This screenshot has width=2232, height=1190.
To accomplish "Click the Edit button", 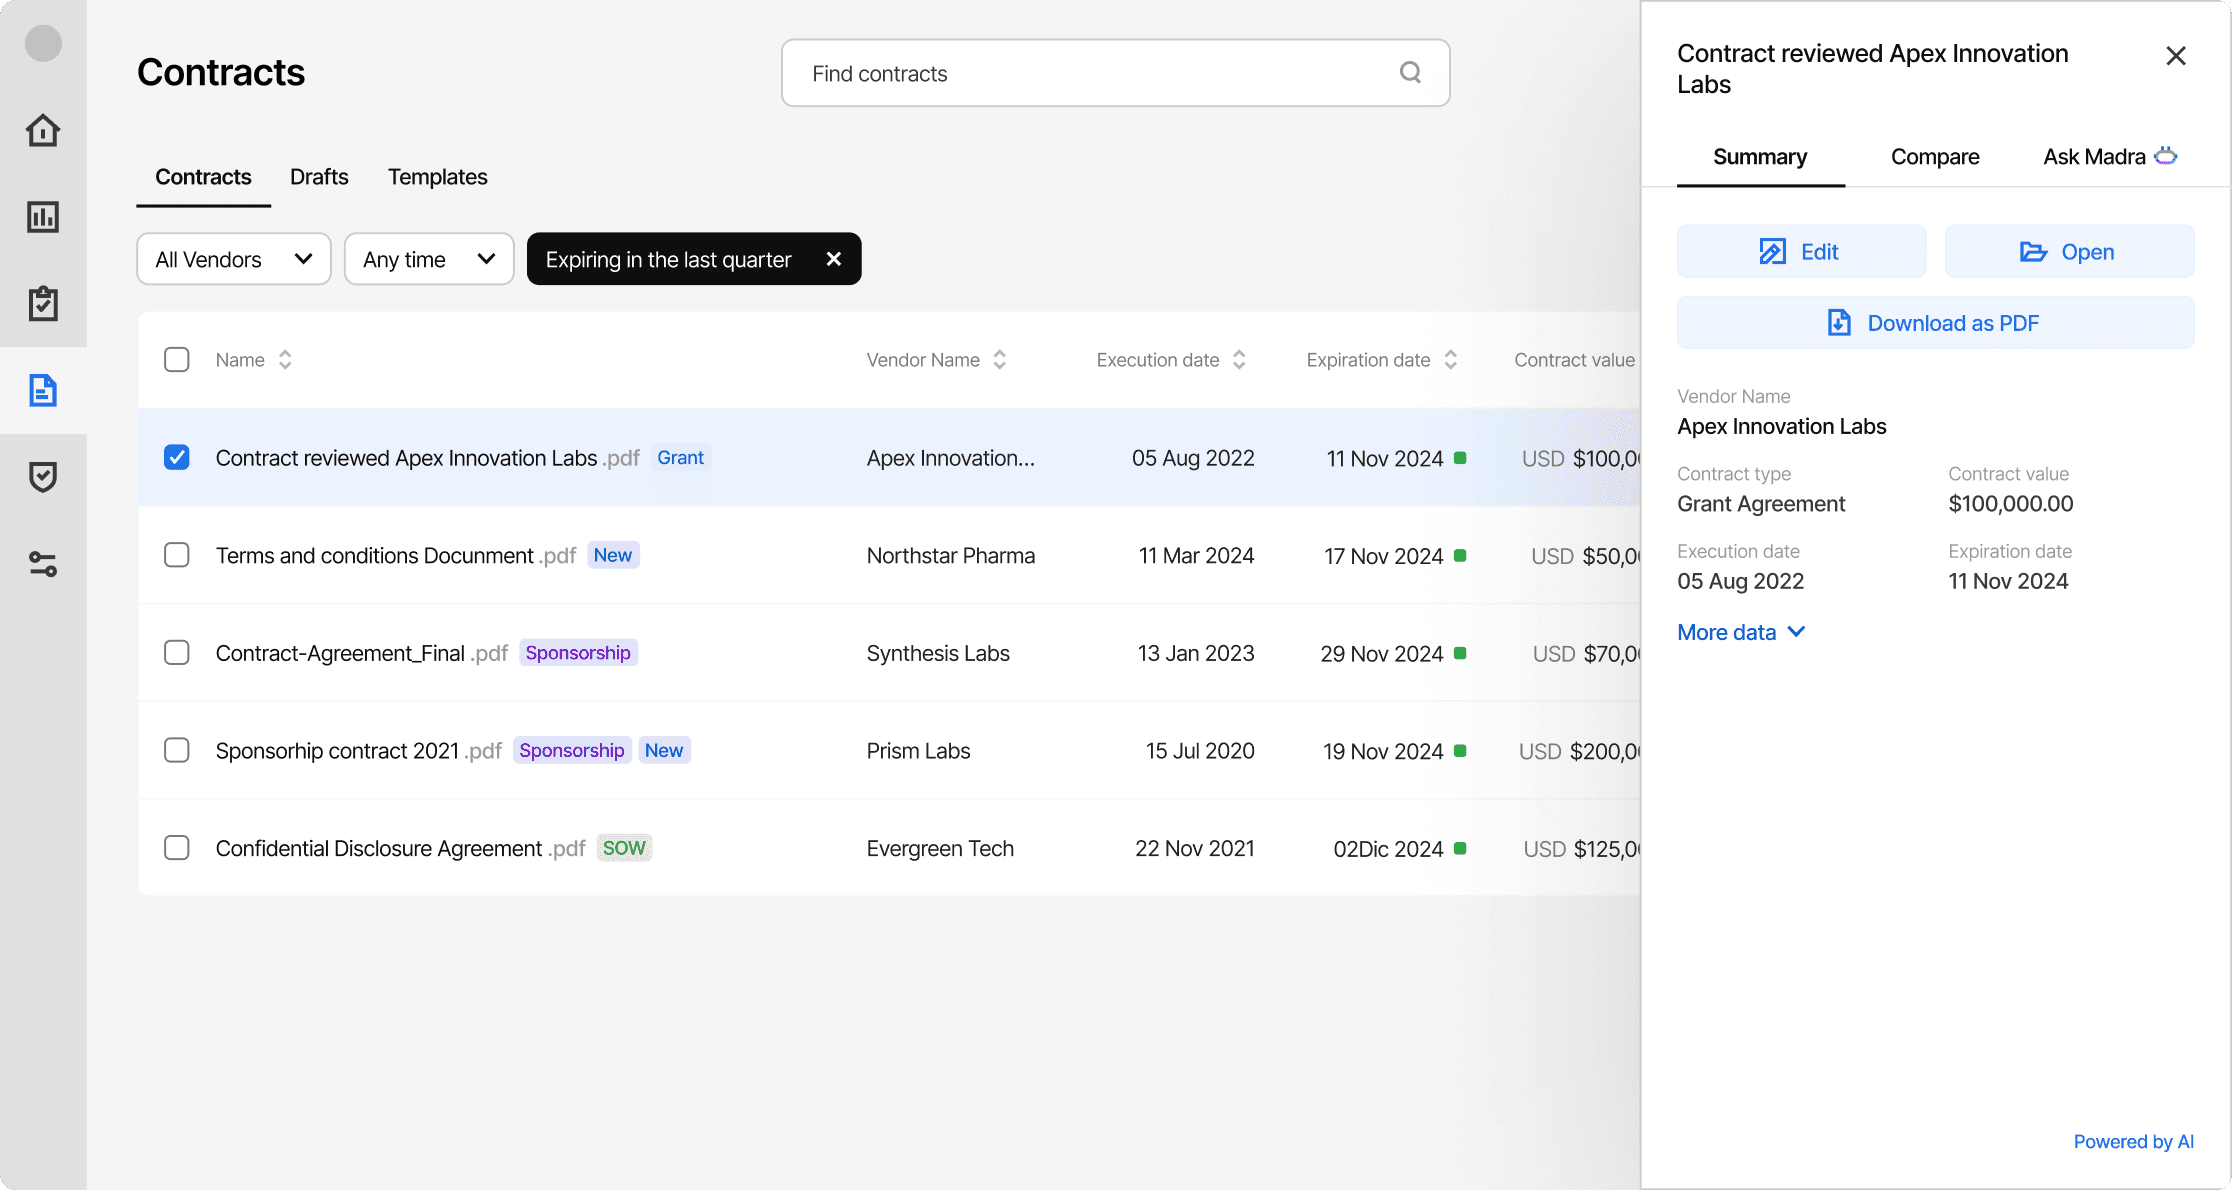I will click(x=1801, y=252).
